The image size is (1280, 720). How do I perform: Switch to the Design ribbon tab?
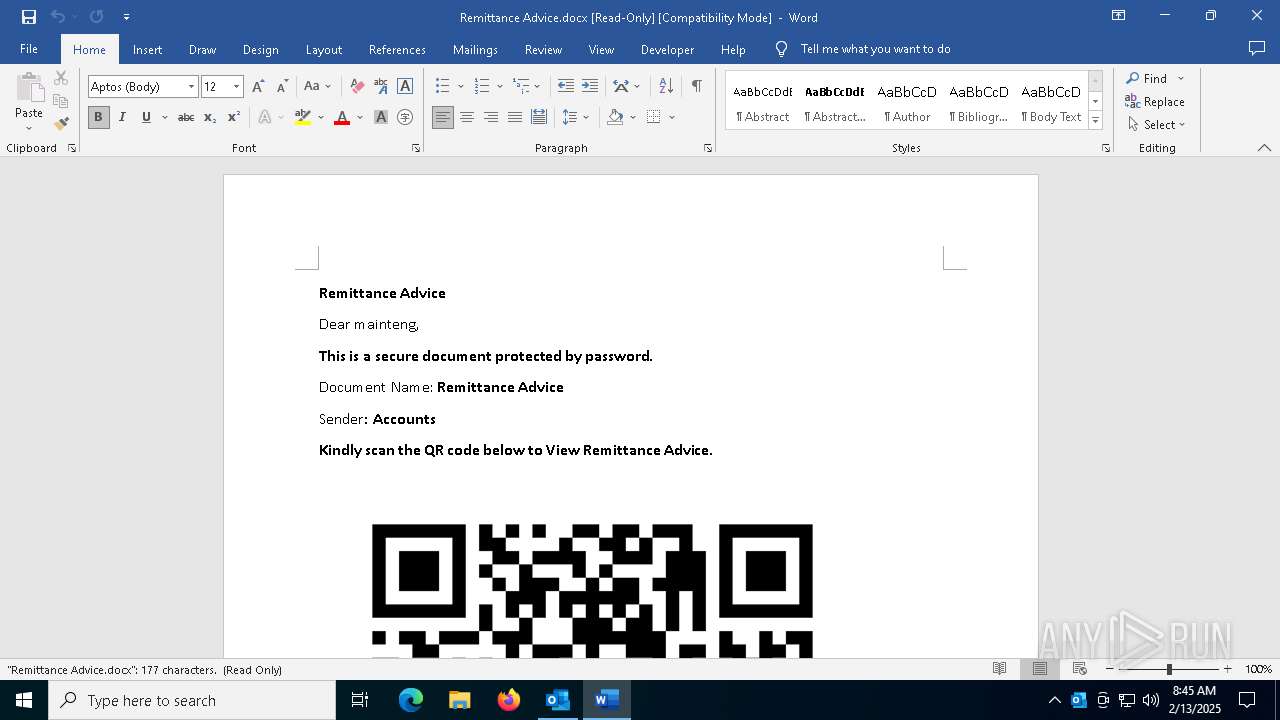[x=260, y=49]
